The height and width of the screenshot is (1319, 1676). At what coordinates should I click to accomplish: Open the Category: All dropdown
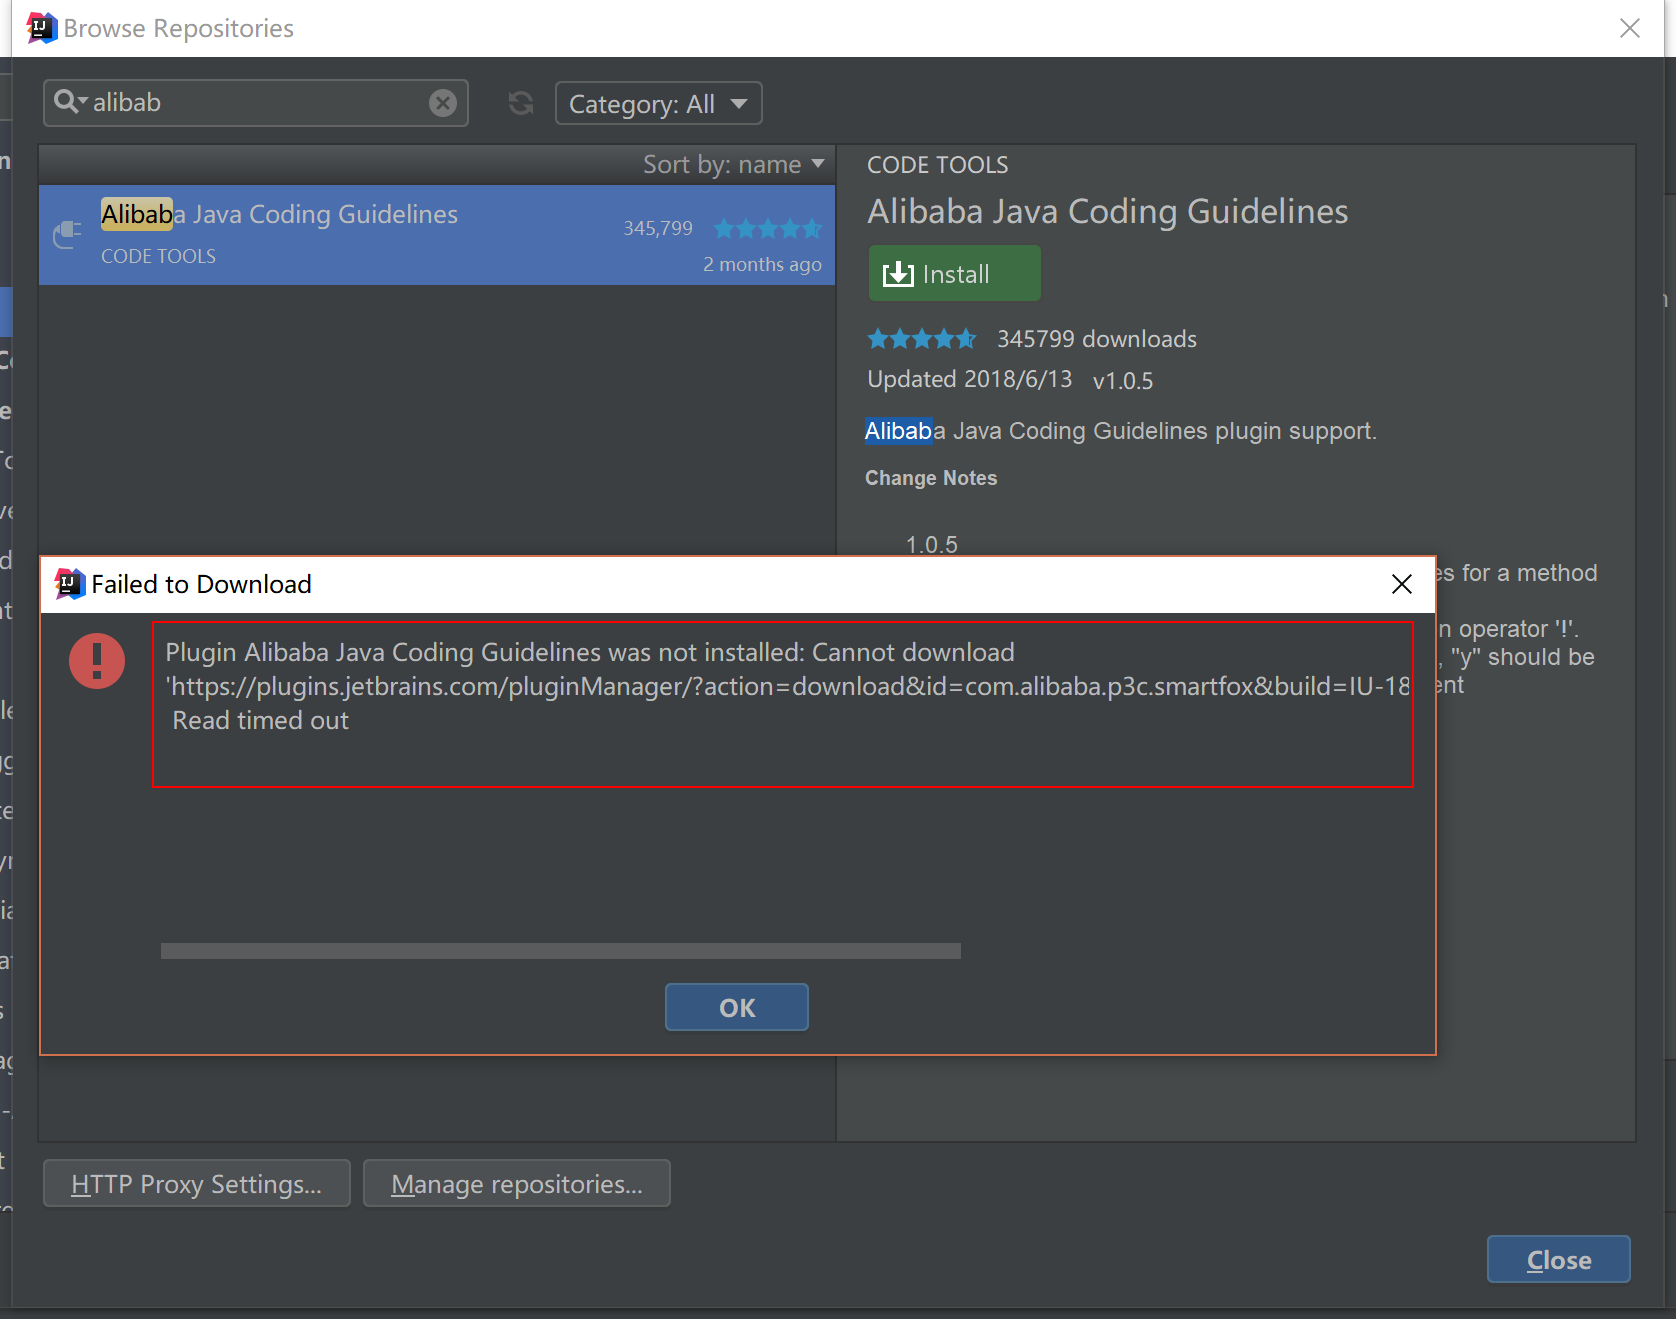(x=659, y=103)
